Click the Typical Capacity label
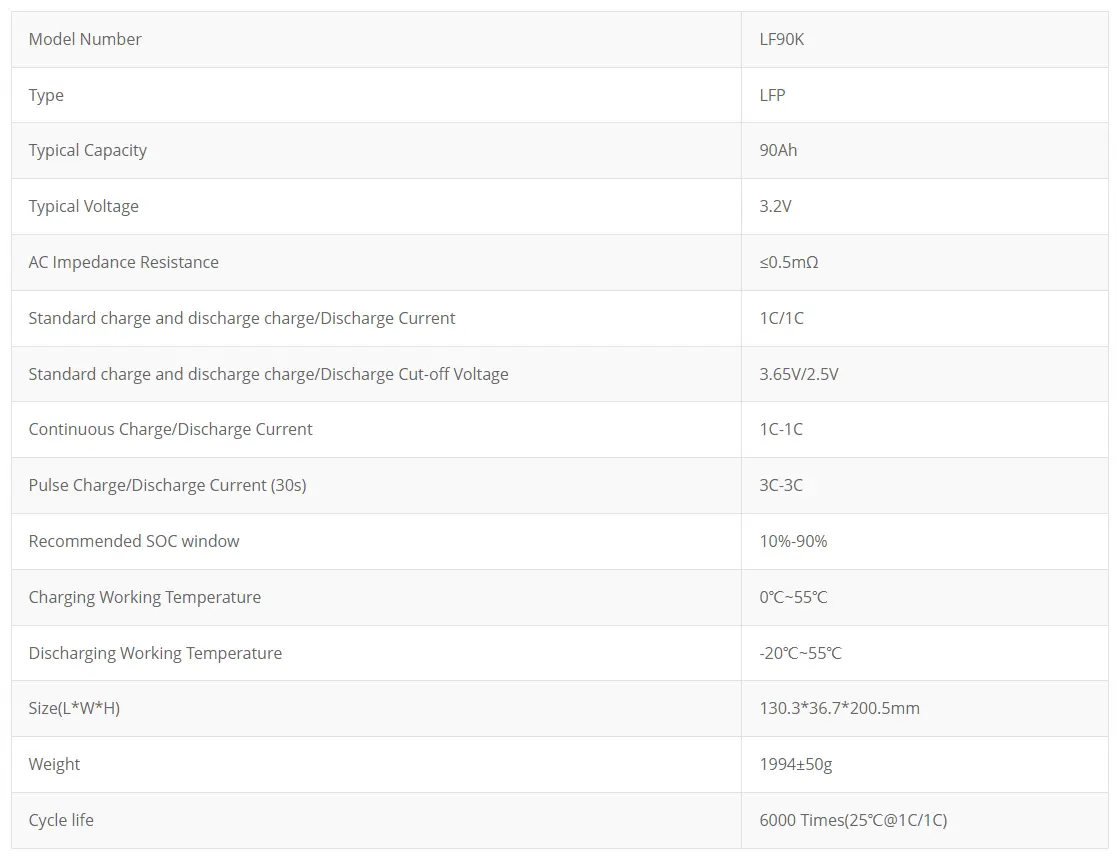Image resolution: width=1117 pixels, height=861 pixels. [x=88, y=150]
